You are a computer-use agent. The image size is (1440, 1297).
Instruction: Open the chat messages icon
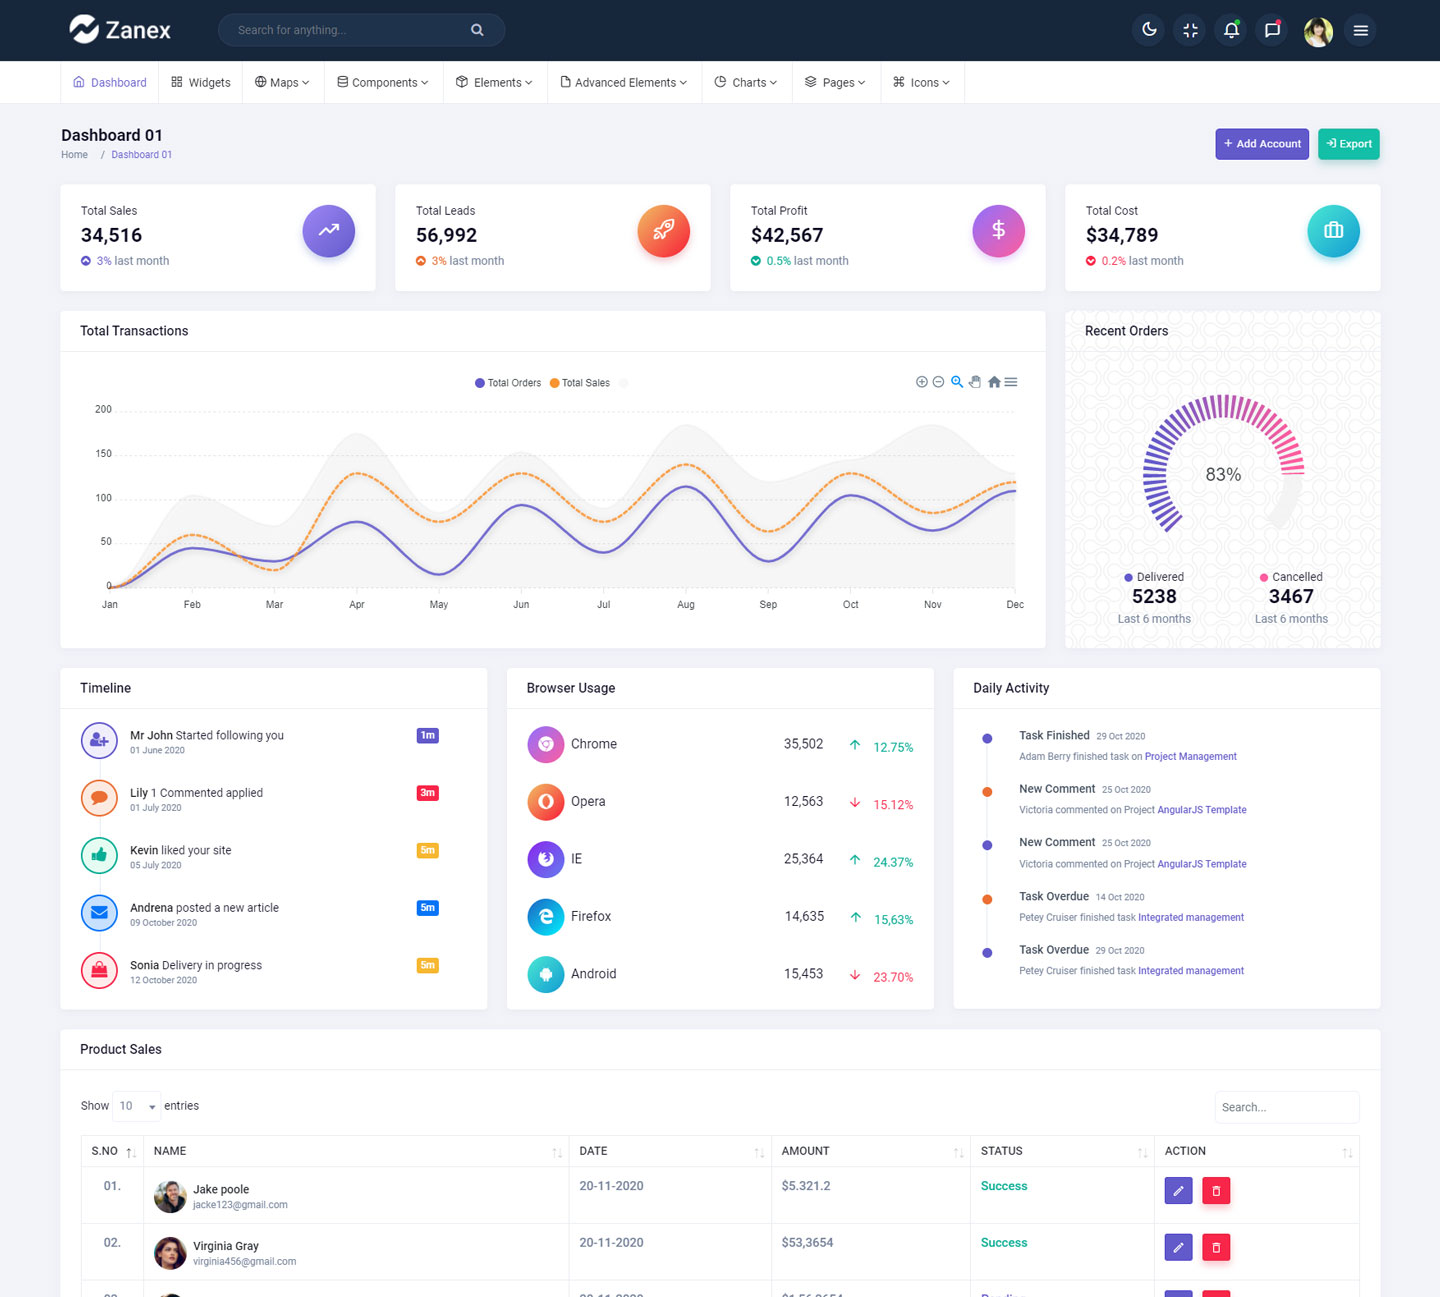point(1272,30)
